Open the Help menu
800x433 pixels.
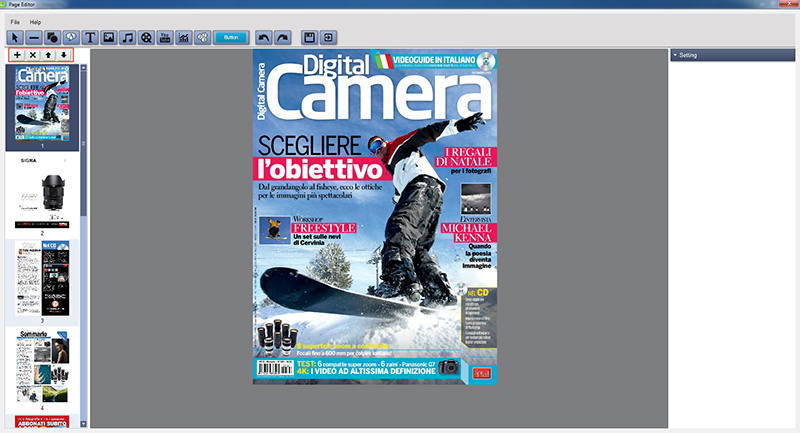pos(35,22)
